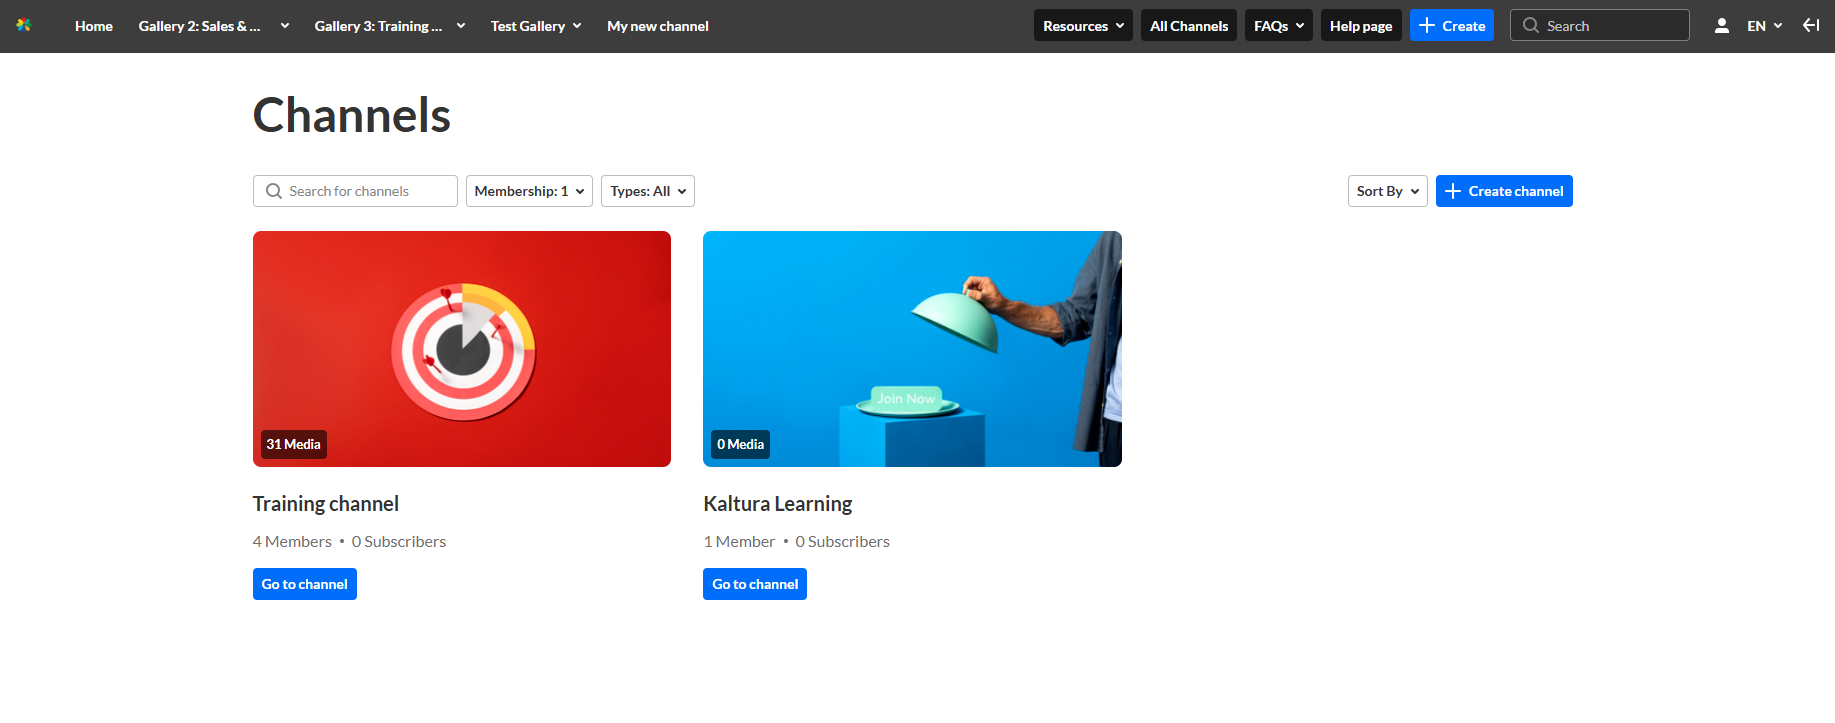1835x723 pixels.
Task: Click the Channels page heading
Action: 352,115
